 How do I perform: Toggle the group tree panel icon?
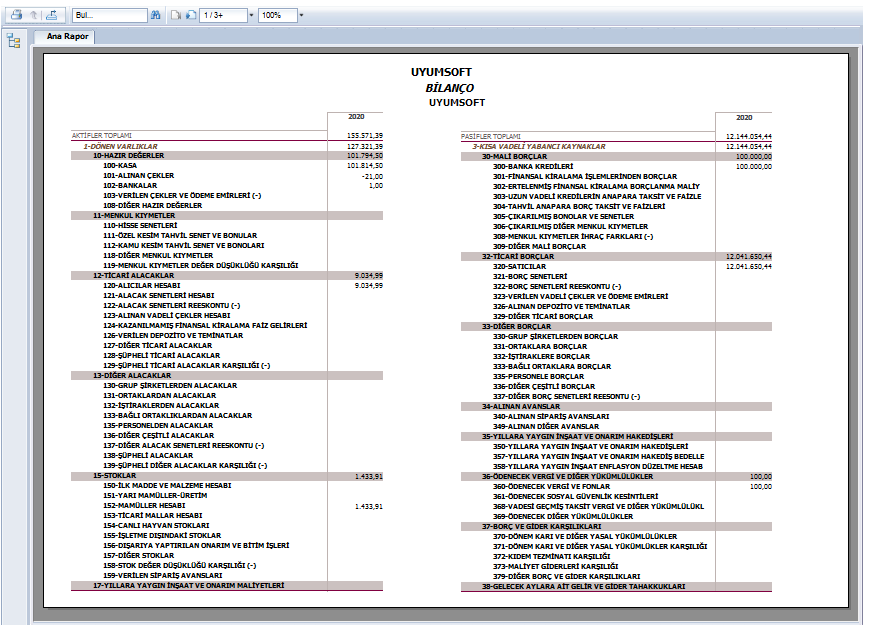tap(13, 40)
